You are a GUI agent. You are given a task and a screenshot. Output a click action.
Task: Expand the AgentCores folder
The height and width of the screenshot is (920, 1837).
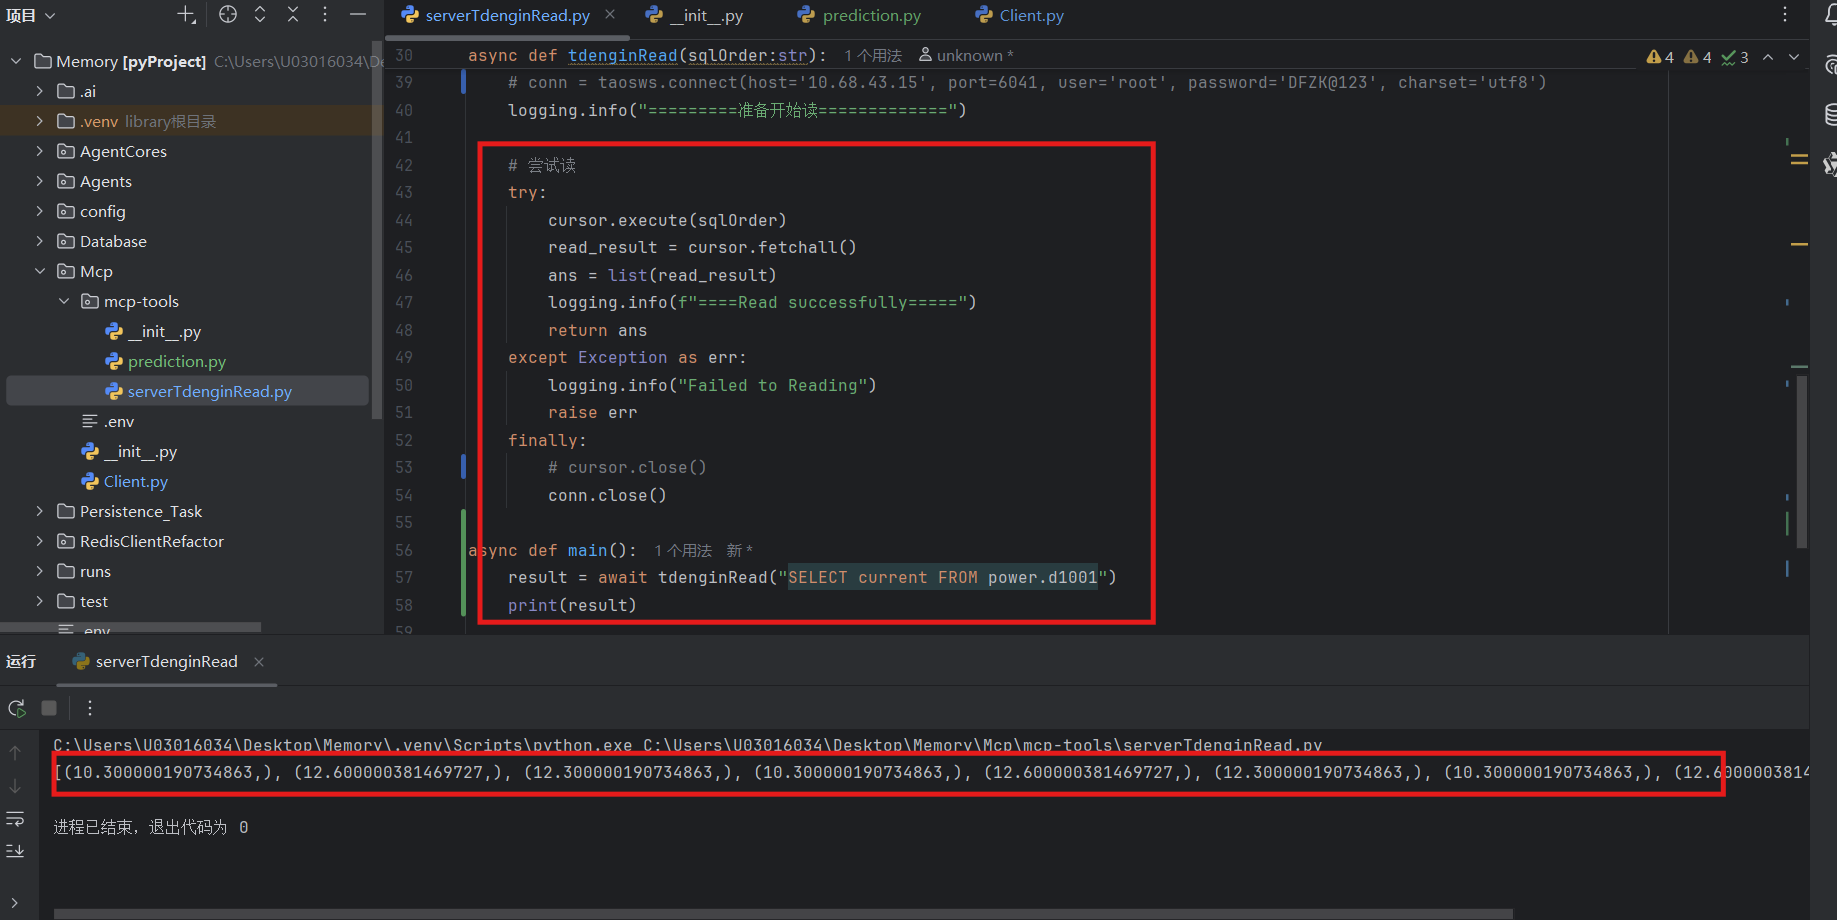pyautogui.click(x=40, y=151)
